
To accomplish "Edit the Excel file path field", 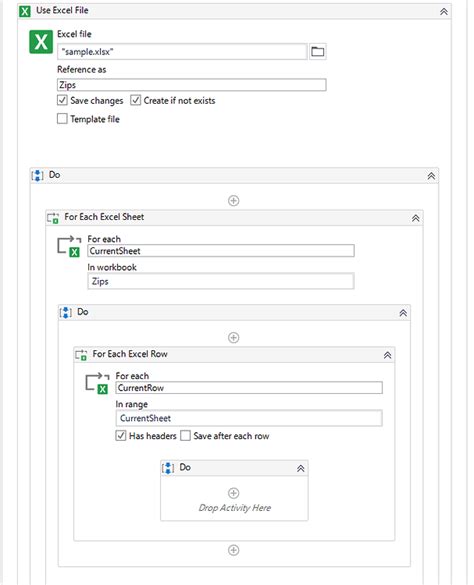I will tap(182, 51).
